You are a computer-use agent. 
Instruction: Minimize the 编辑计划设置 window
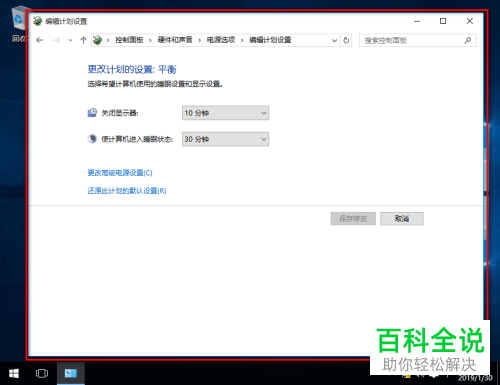417,21
